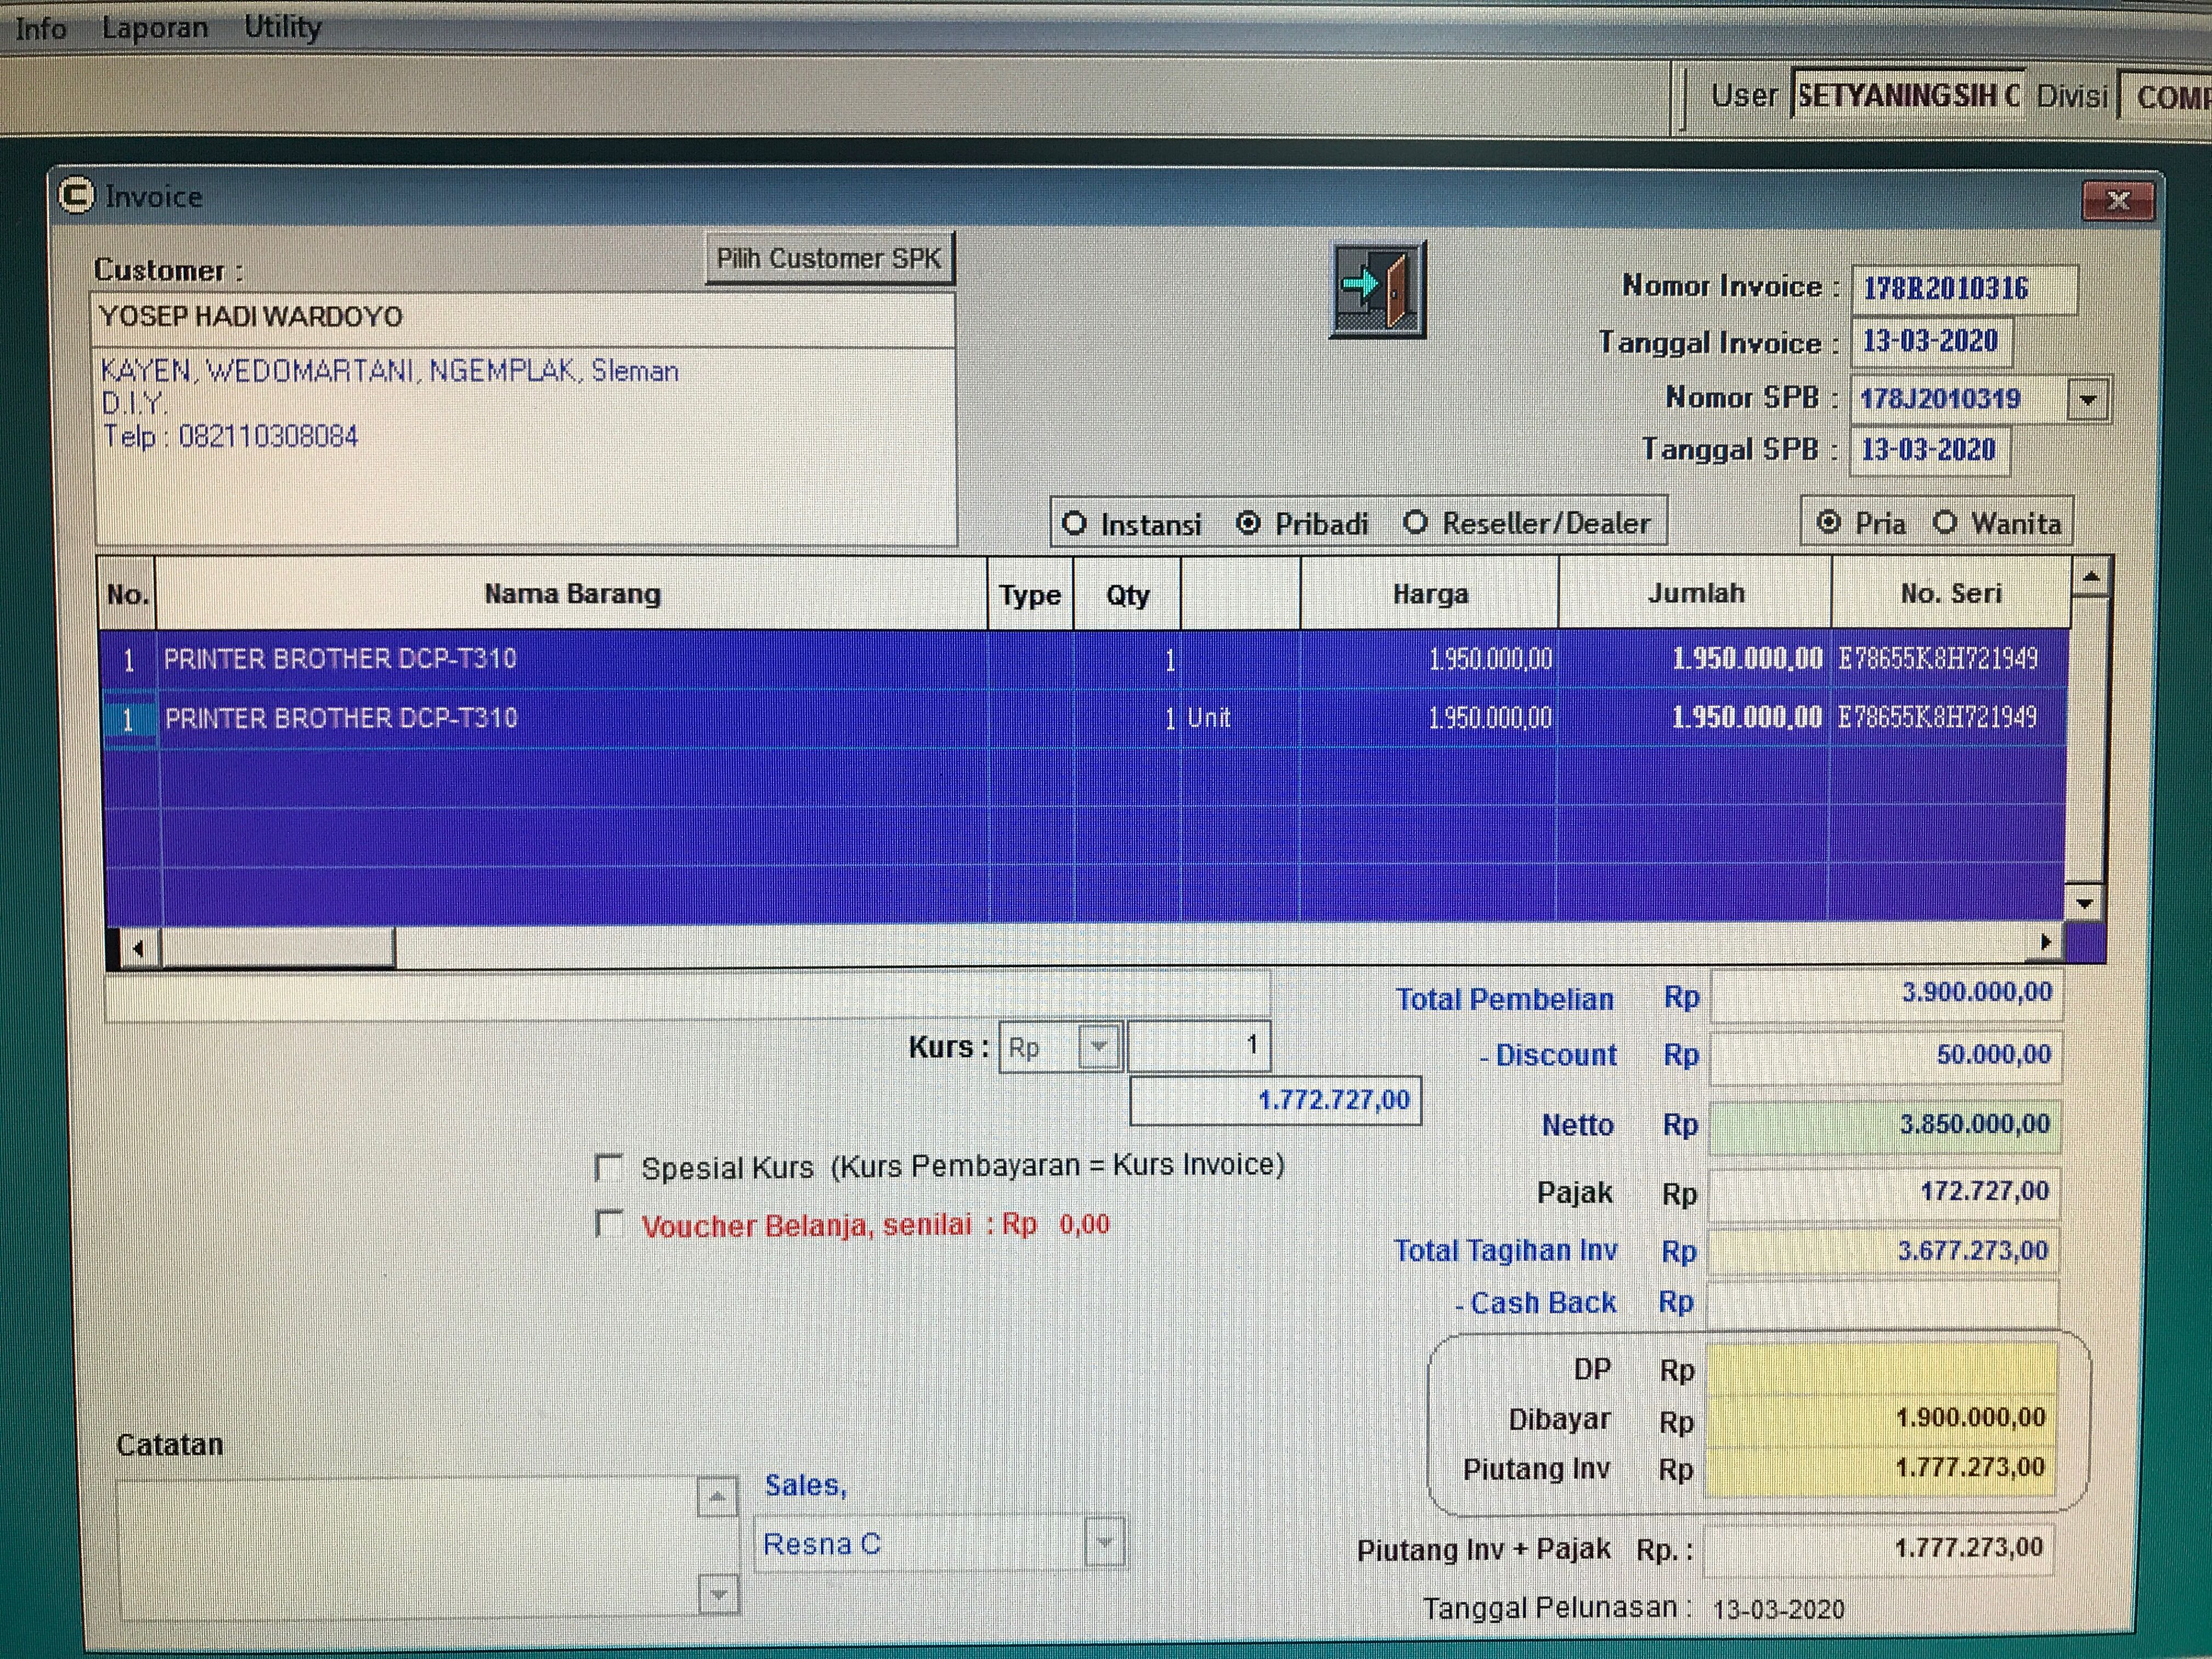Open the Kurs currency dropdown
The image size is (2212, 1659).
(x=1099, y=1046)
